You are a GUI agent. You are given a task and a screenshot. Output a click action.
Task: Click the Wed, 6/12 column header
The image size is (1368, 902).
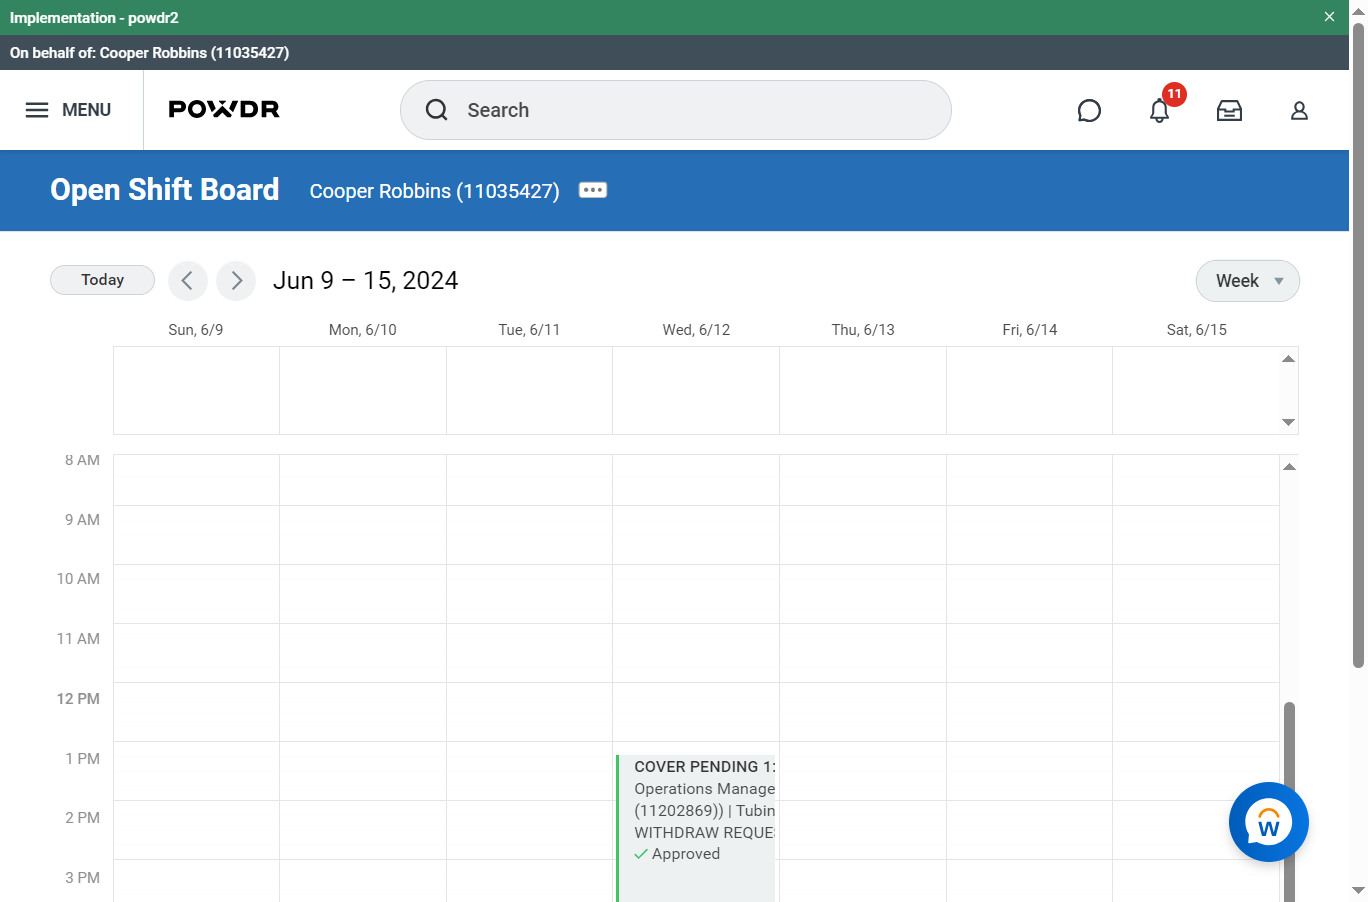[x=696, y=330]
